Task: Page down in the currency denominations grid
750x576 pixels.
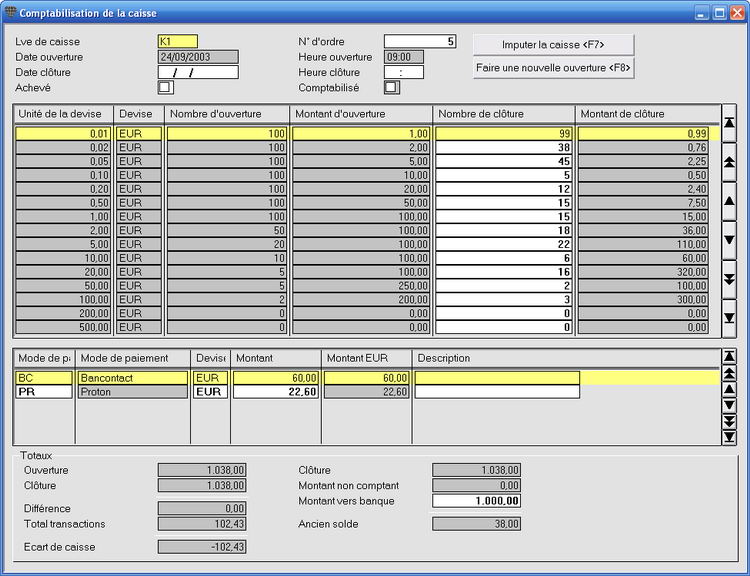Action: coord(729,279)
